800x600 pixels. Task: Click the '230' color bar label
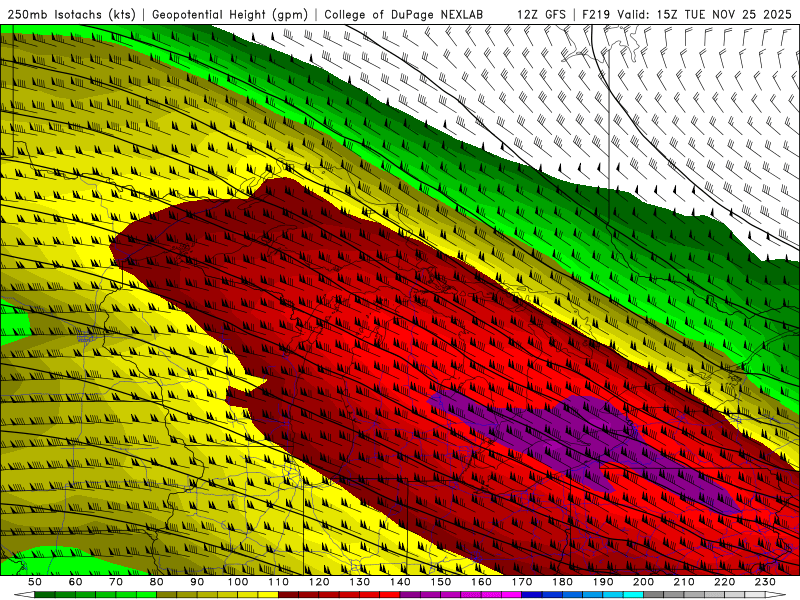coord(765,582)
